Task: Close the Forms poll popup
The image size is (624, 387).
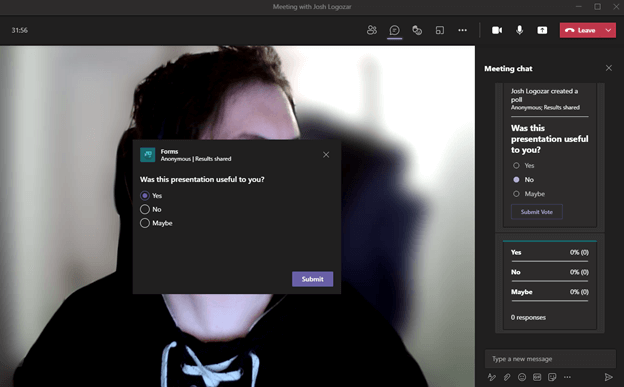Action: point(326,154)
